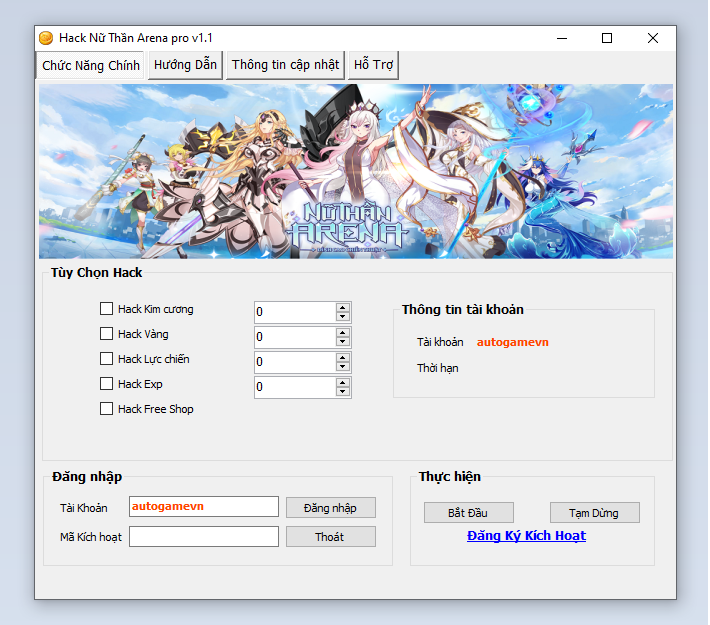
Task: Pause using the Tạm Dừng button
Action: coord(594,513)
